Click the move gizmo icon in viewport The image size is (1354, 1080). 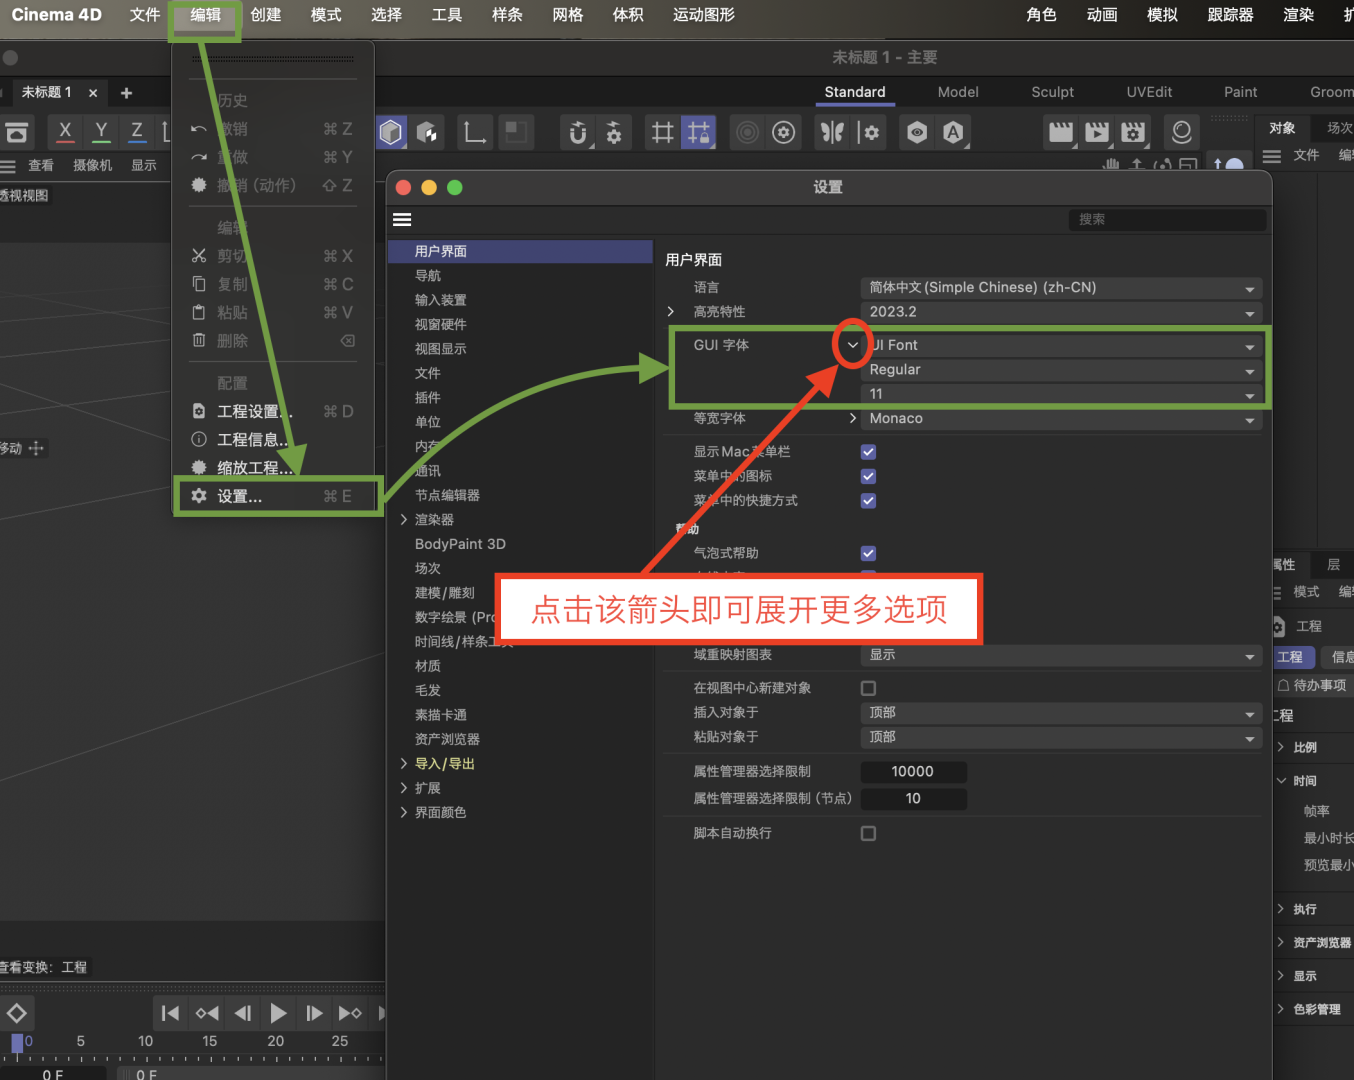36,448
